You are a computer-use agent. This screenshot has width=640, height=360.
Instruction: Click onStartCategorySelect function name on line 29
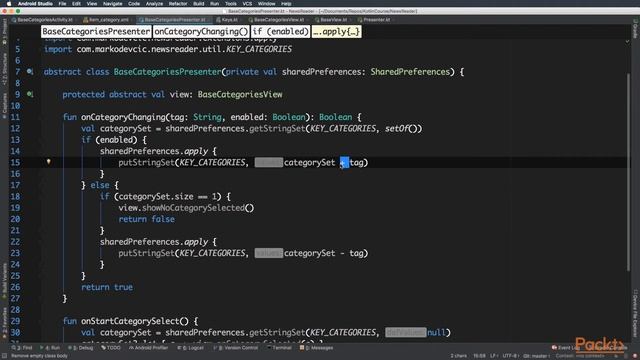(130, 321)
